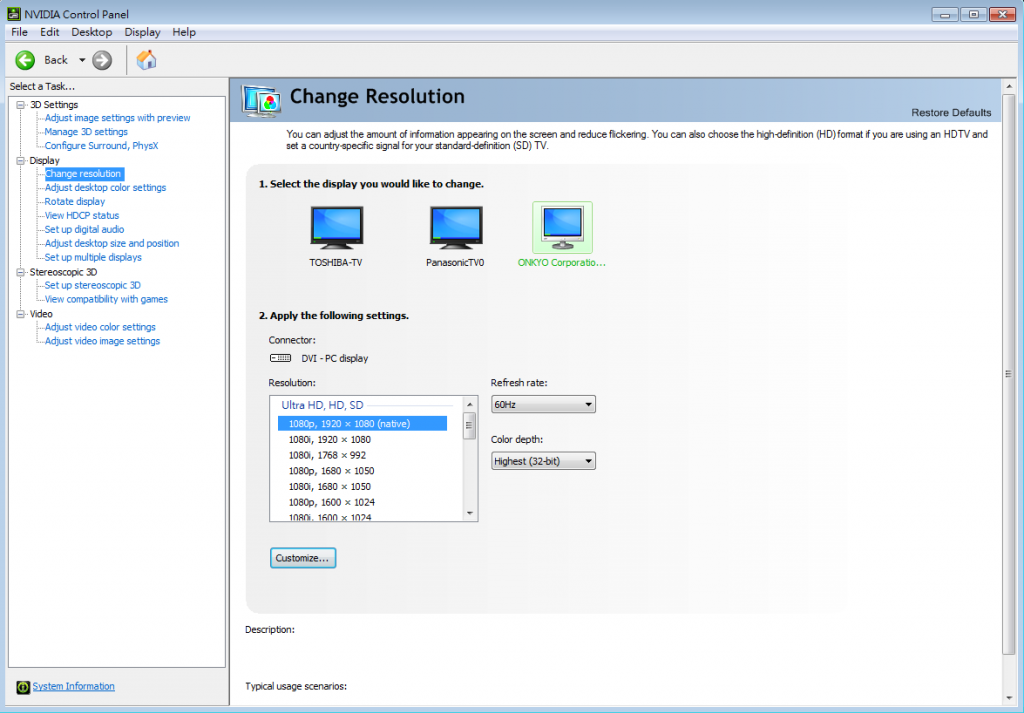Click the NVIDIA title bar icon

14,14
